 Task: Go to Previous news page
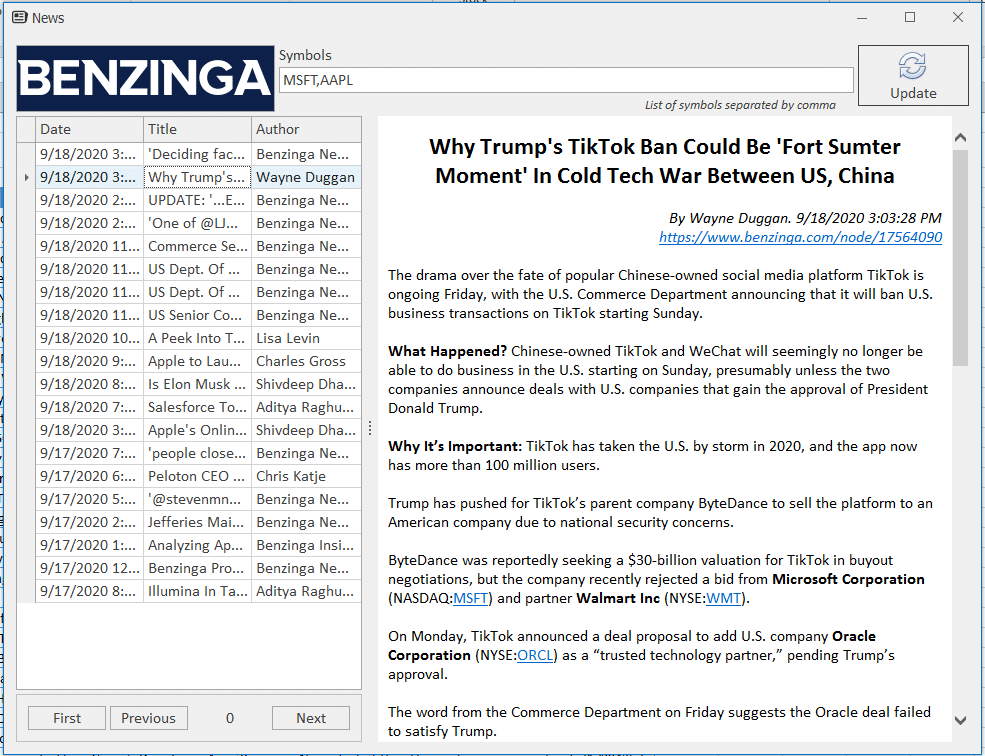tap(148, 718)
